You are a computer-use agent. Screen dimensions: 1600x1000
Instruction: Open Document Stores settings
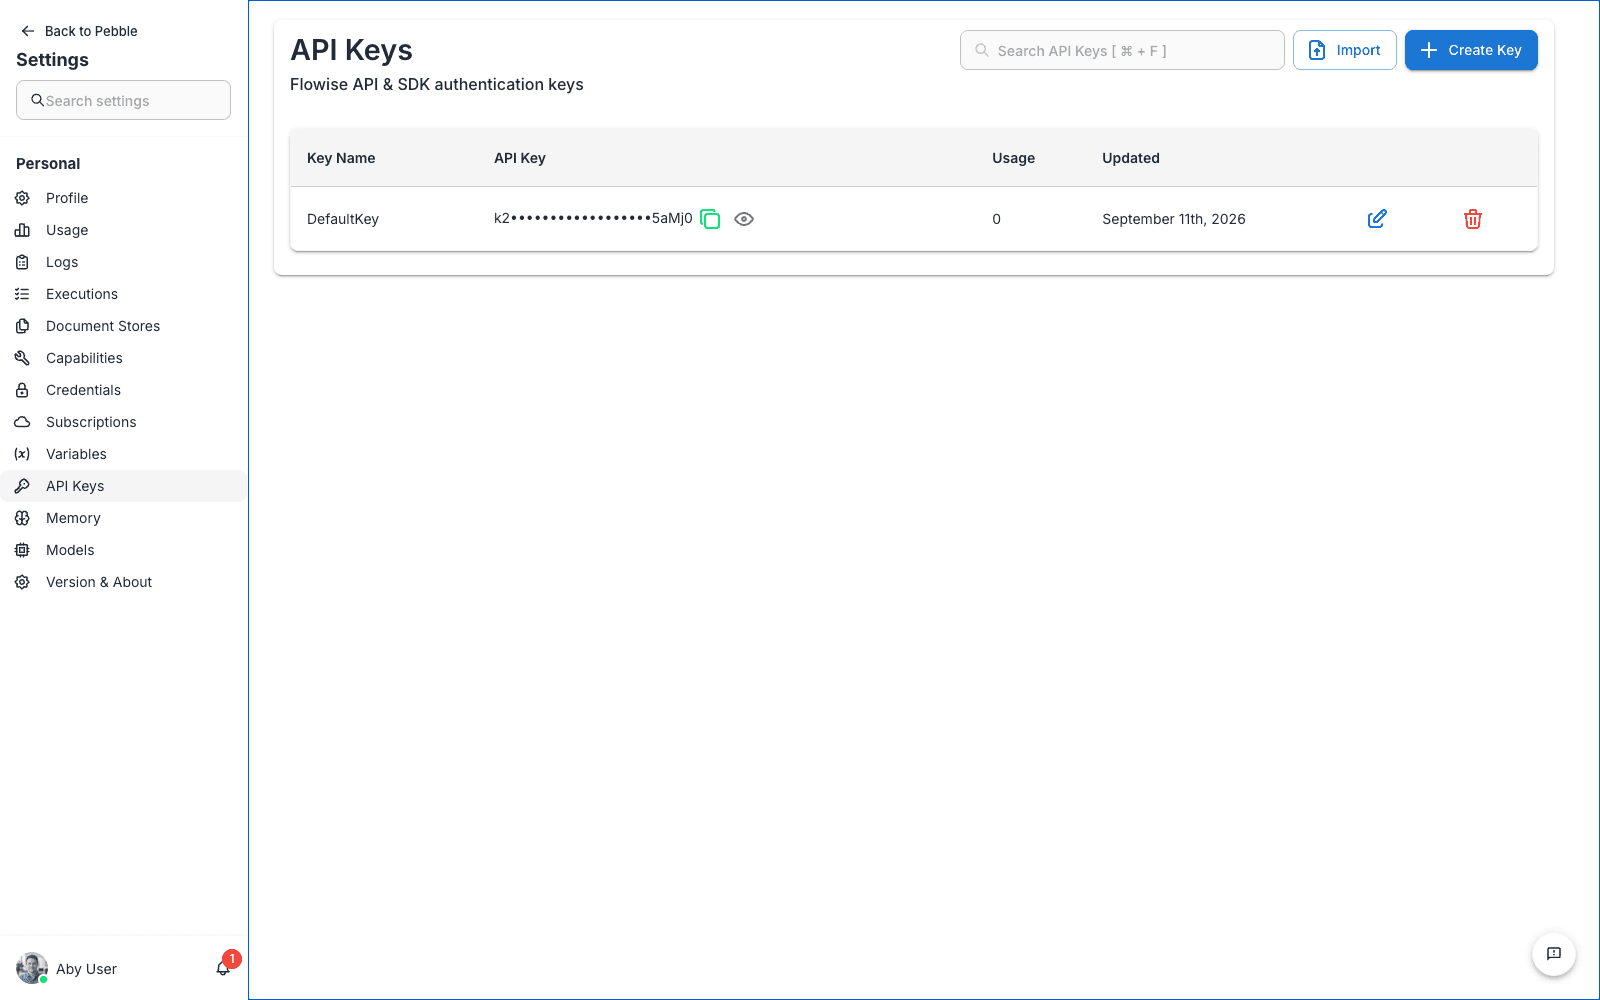[123, 326]
